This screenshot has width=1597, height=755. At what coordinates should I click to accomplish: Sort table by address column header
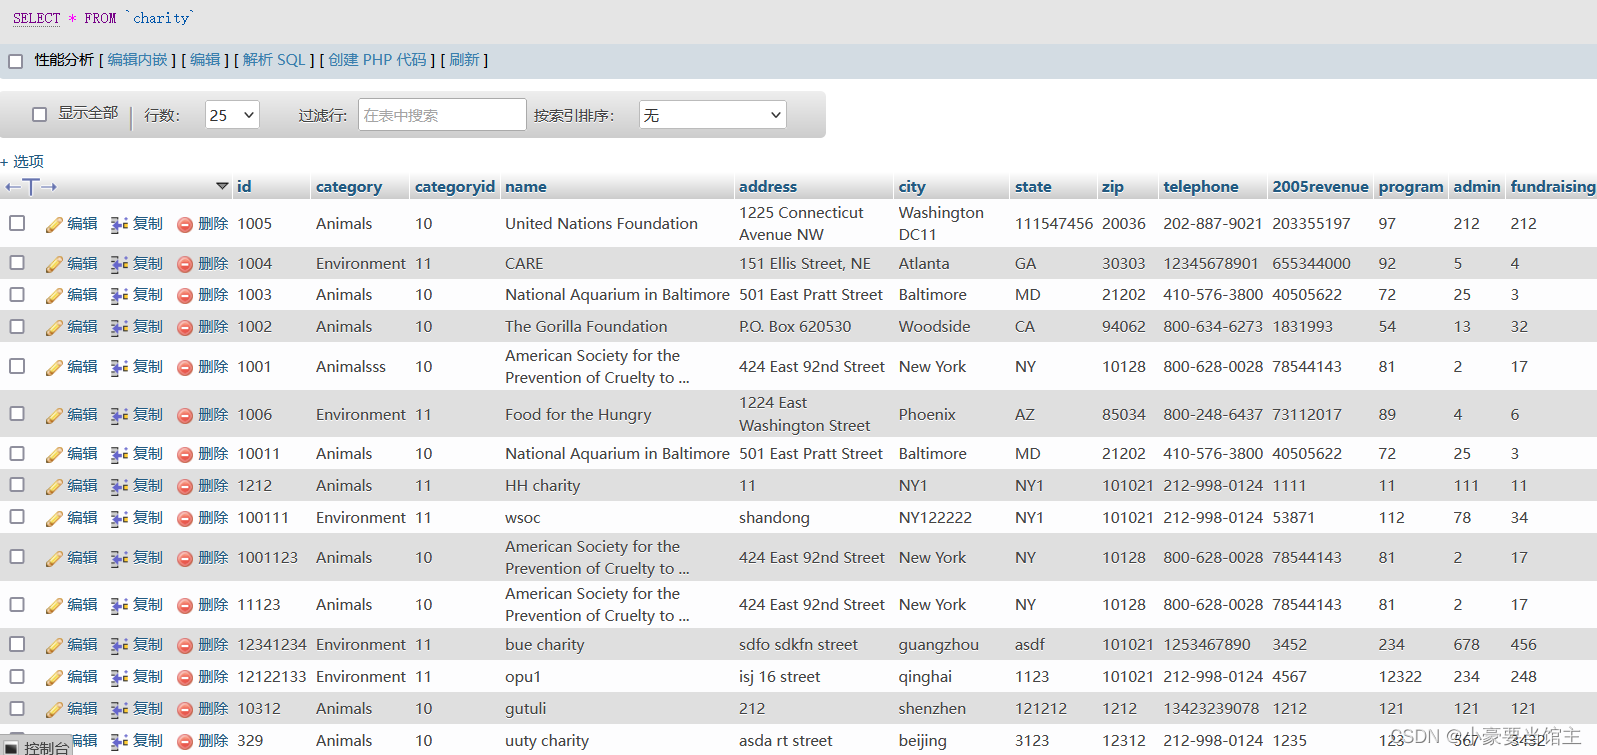[x=768, y=186]
